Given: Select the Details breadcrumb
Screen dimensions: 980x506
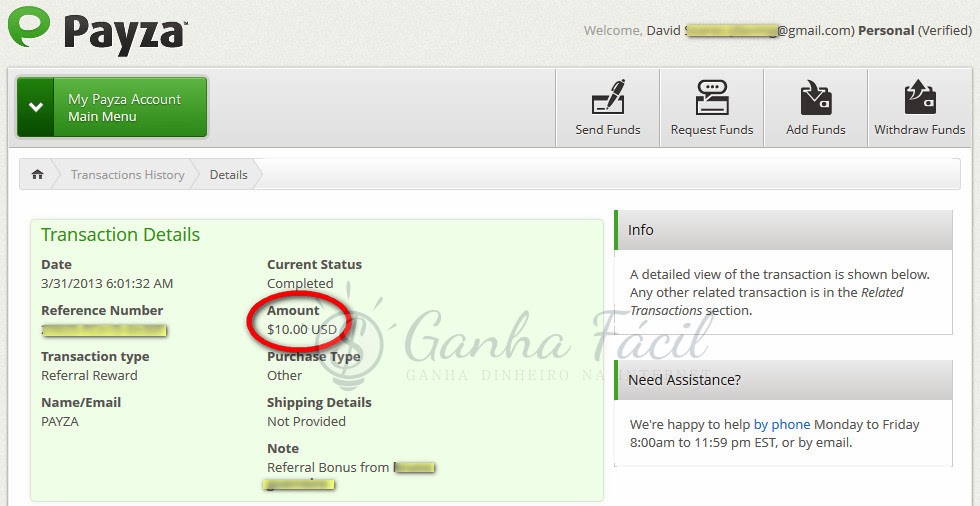Looking at the screenshot, I should (x=228, y=175).
